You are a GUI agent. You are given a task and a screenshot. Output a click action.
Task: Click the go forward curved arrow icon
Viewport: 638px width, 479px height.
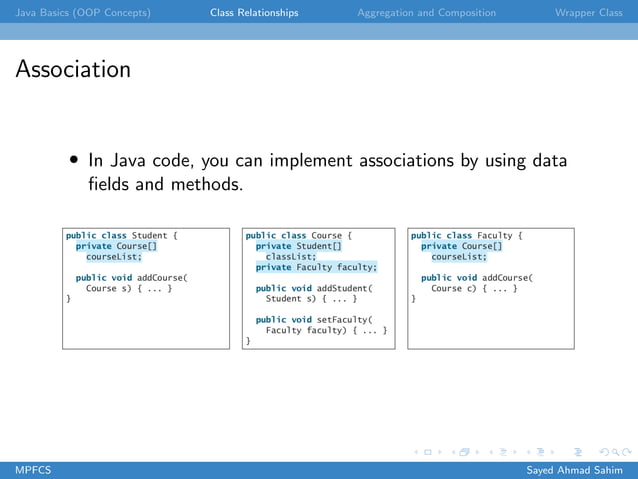tap(627, 452)
